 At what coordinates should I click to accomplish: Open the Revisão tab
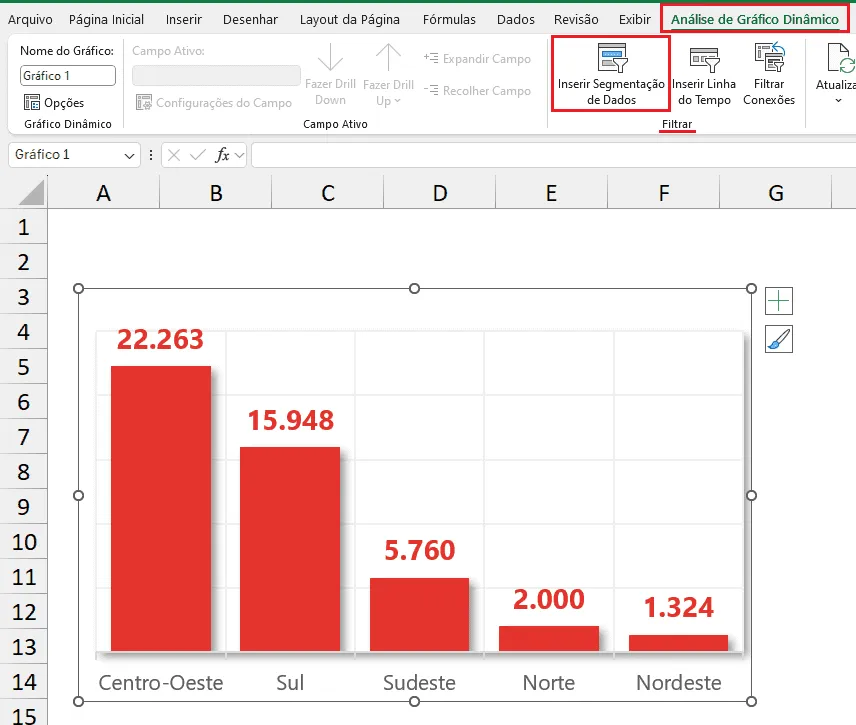coord(576,20)
